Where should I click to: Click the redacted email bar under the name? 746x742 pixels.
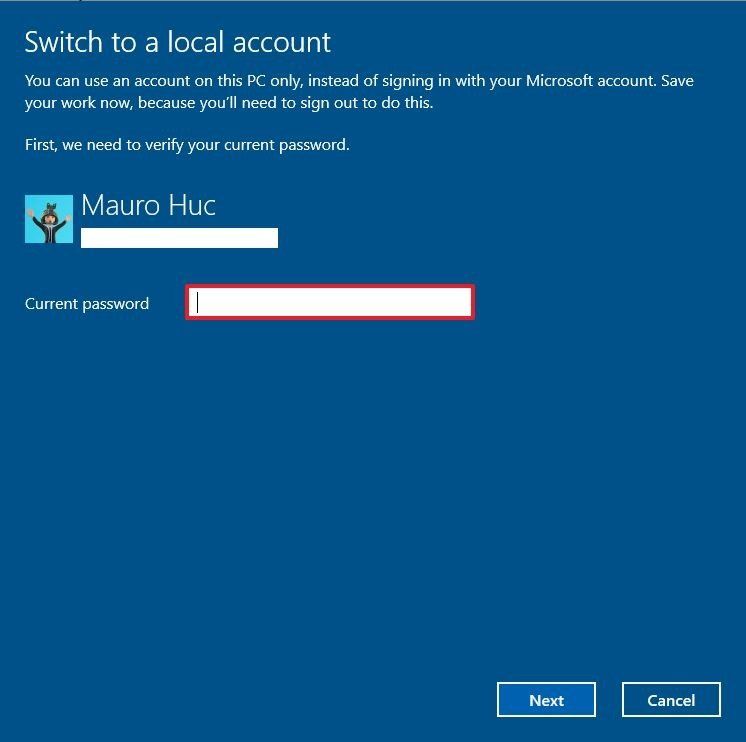click(179, 238)
